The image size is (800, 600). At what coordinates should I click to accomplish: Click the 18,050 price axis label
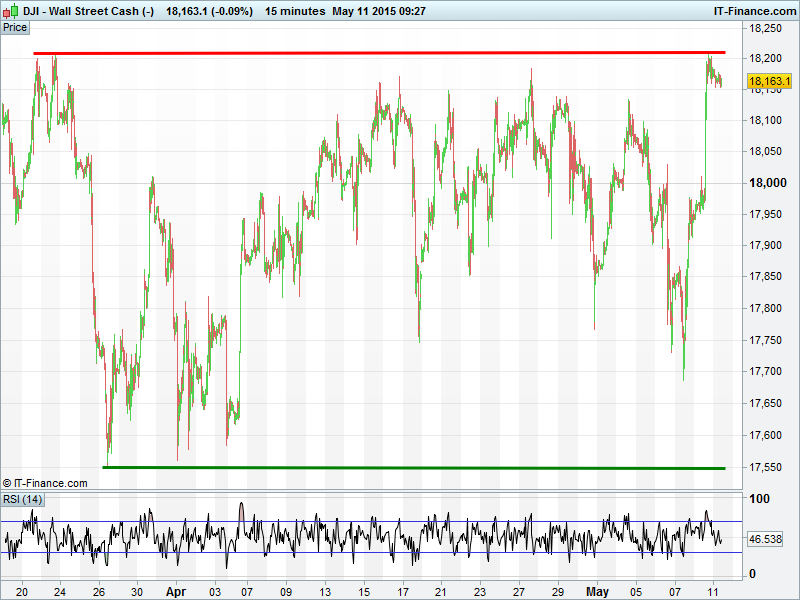coord(765,151)
